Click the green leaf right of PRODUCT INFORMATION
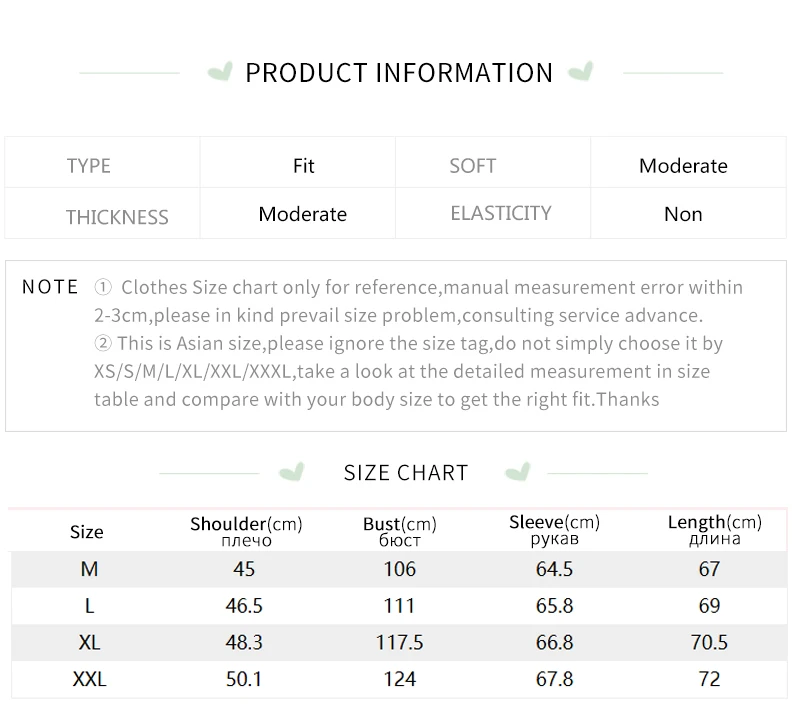The width and height of the screenshot is (800, 716). pyautogui.click(x=580, y=72)
